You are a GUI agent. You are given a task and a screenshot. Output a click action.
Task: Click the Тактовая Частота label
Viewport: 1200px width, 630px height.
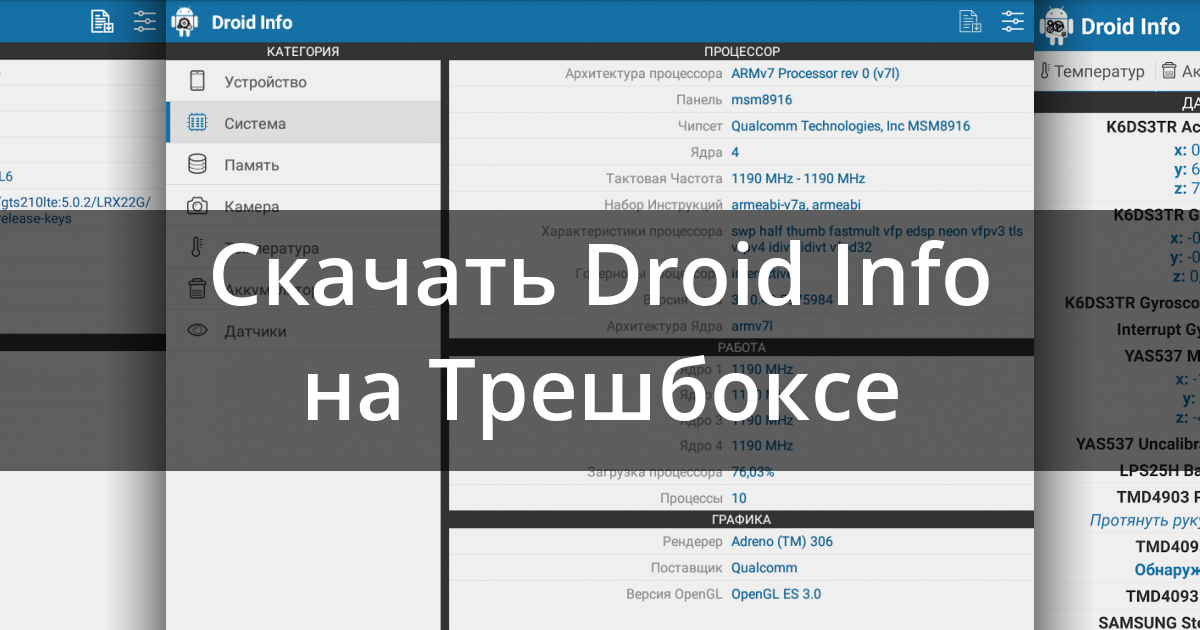pos(664,178)
